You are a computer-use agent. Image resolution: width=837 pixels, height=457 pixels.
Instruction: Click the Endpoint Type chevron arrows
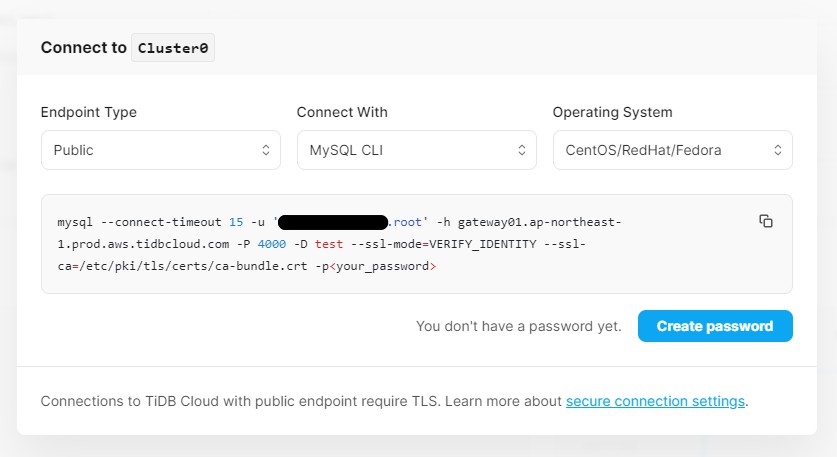(x=266, y=150)
